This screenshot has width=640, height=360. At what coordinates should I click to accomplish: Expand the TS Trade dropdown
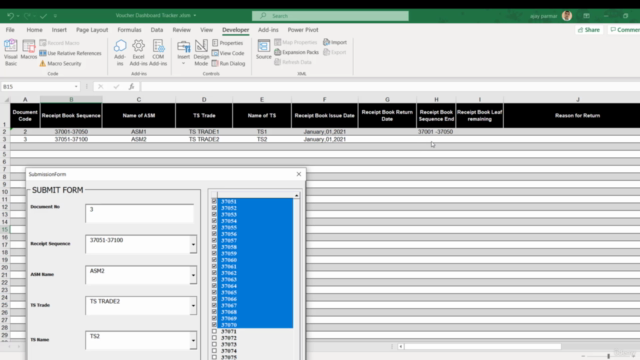[x=193, y=306]
